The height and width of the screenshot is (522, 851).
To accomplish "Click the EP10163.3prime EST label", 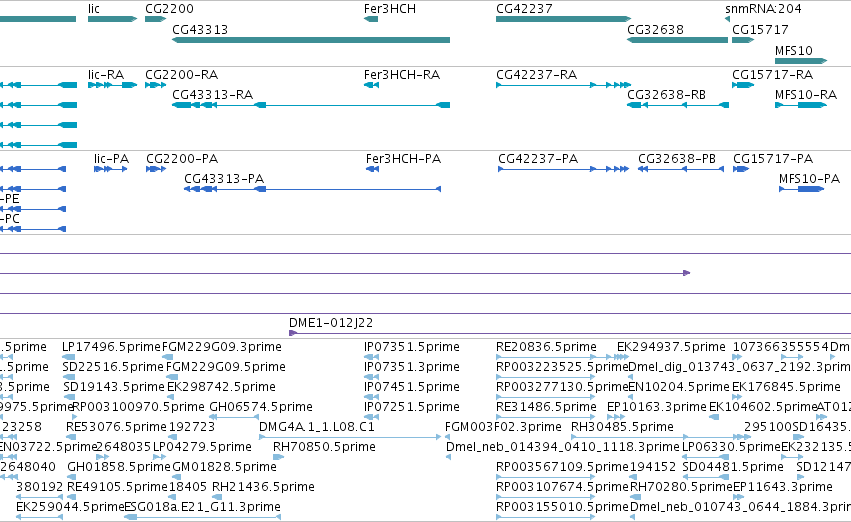I will click(x=657, y=407).
